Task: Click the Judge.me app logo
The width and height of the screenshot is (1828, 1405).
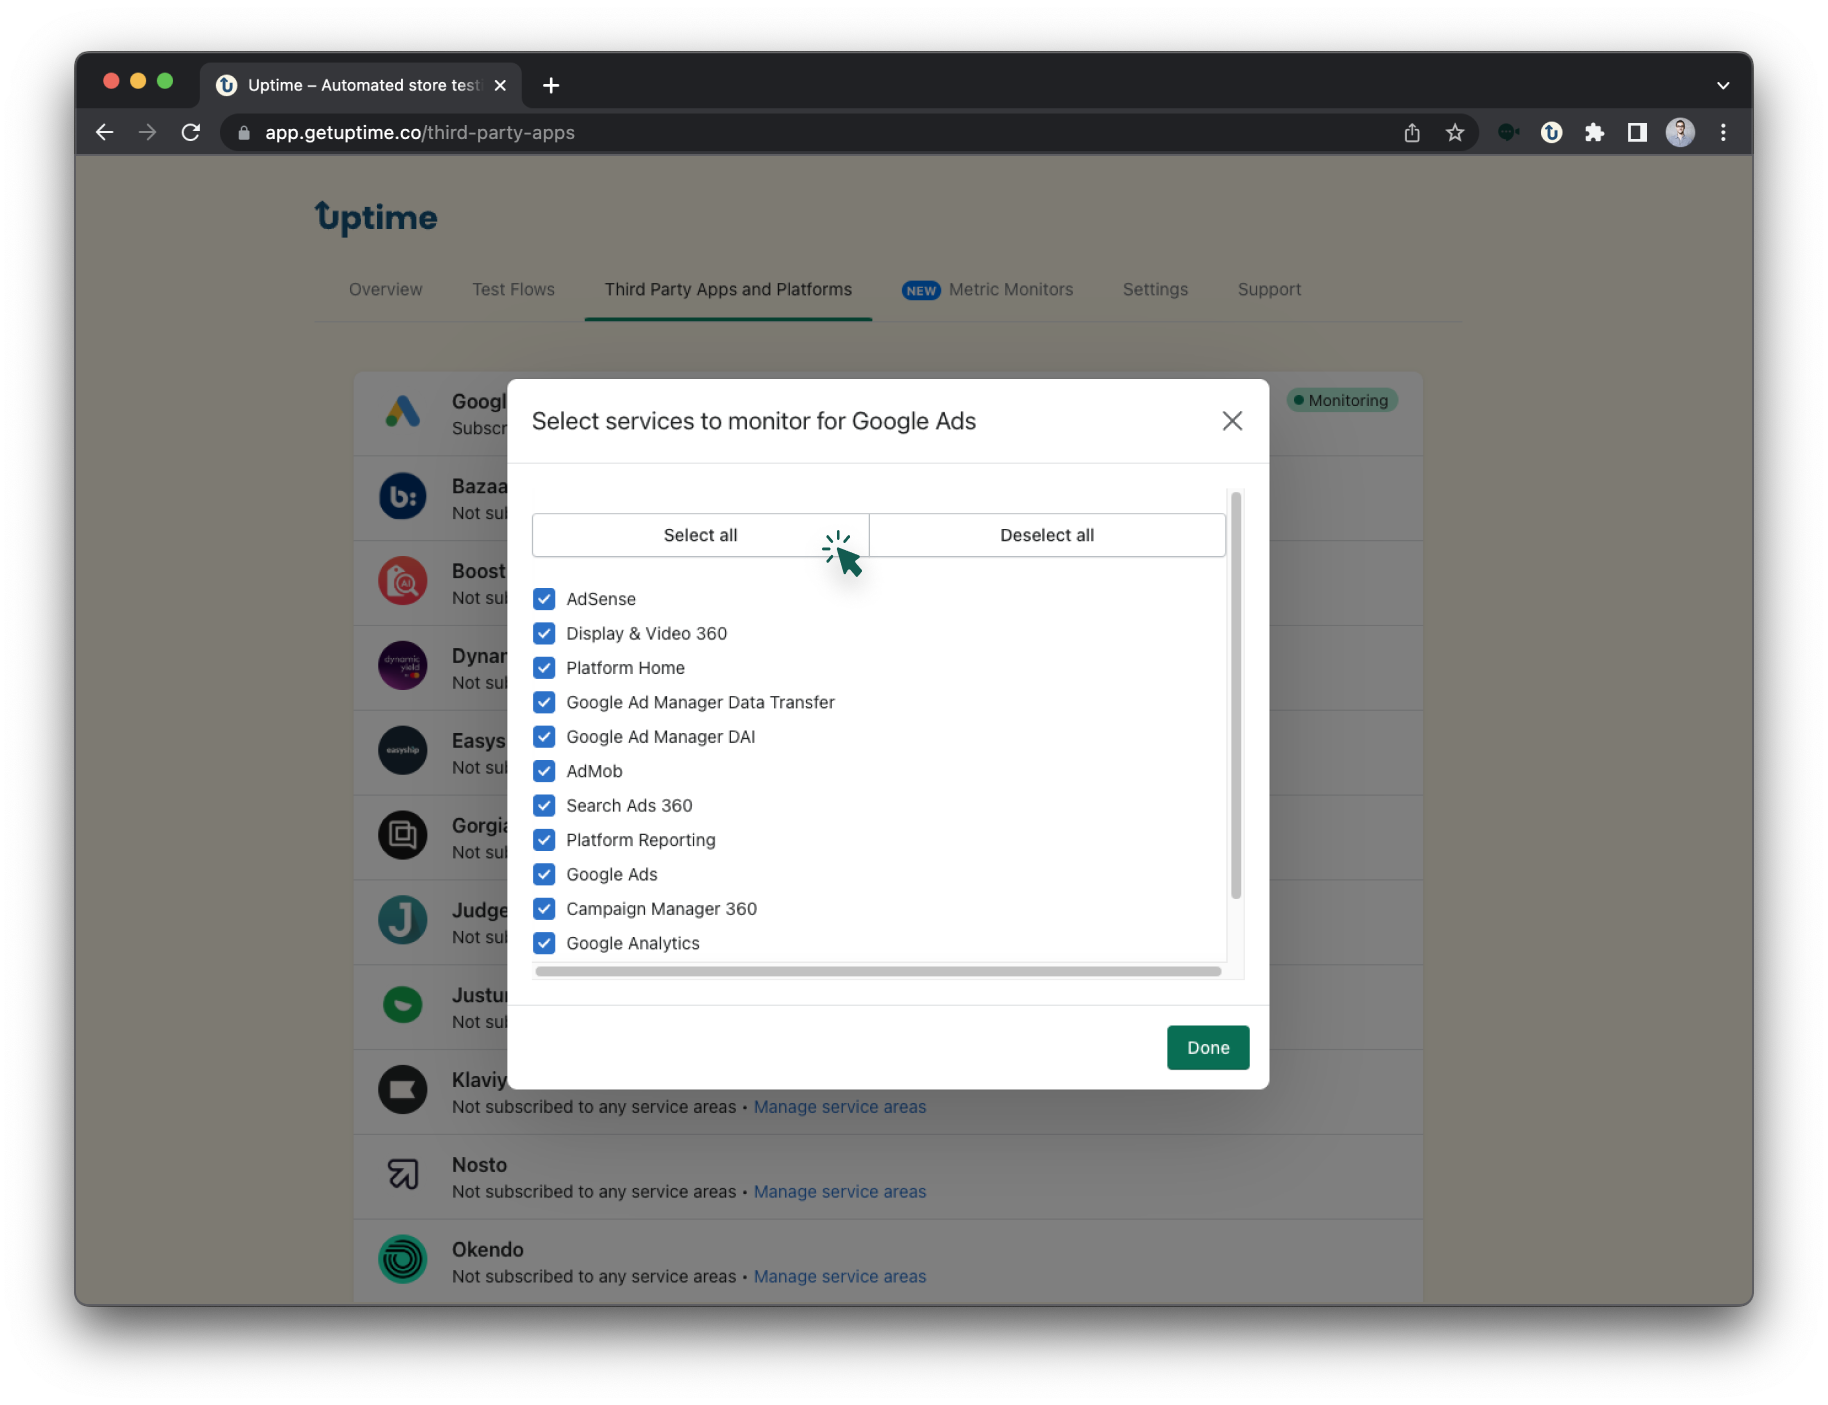Action: click(x=403, y=920)
